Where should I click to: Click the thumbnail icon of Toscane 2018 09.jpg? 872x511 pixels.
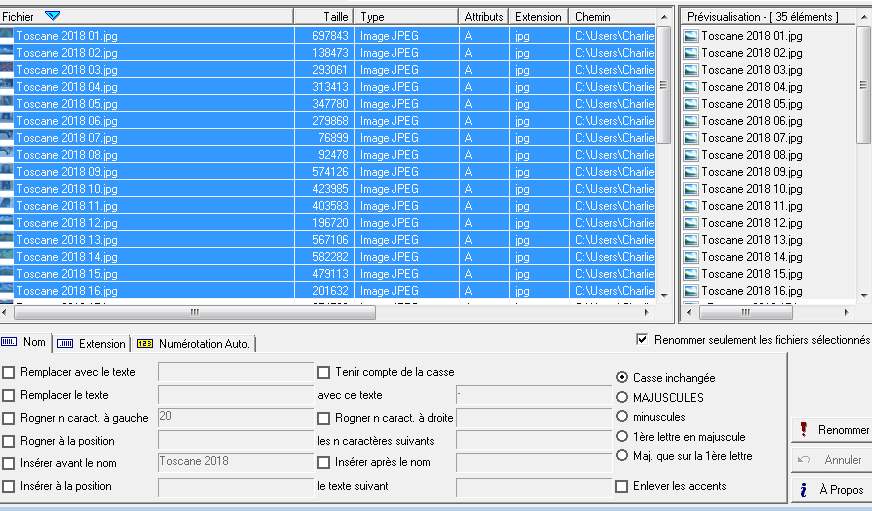pos(7,172)
